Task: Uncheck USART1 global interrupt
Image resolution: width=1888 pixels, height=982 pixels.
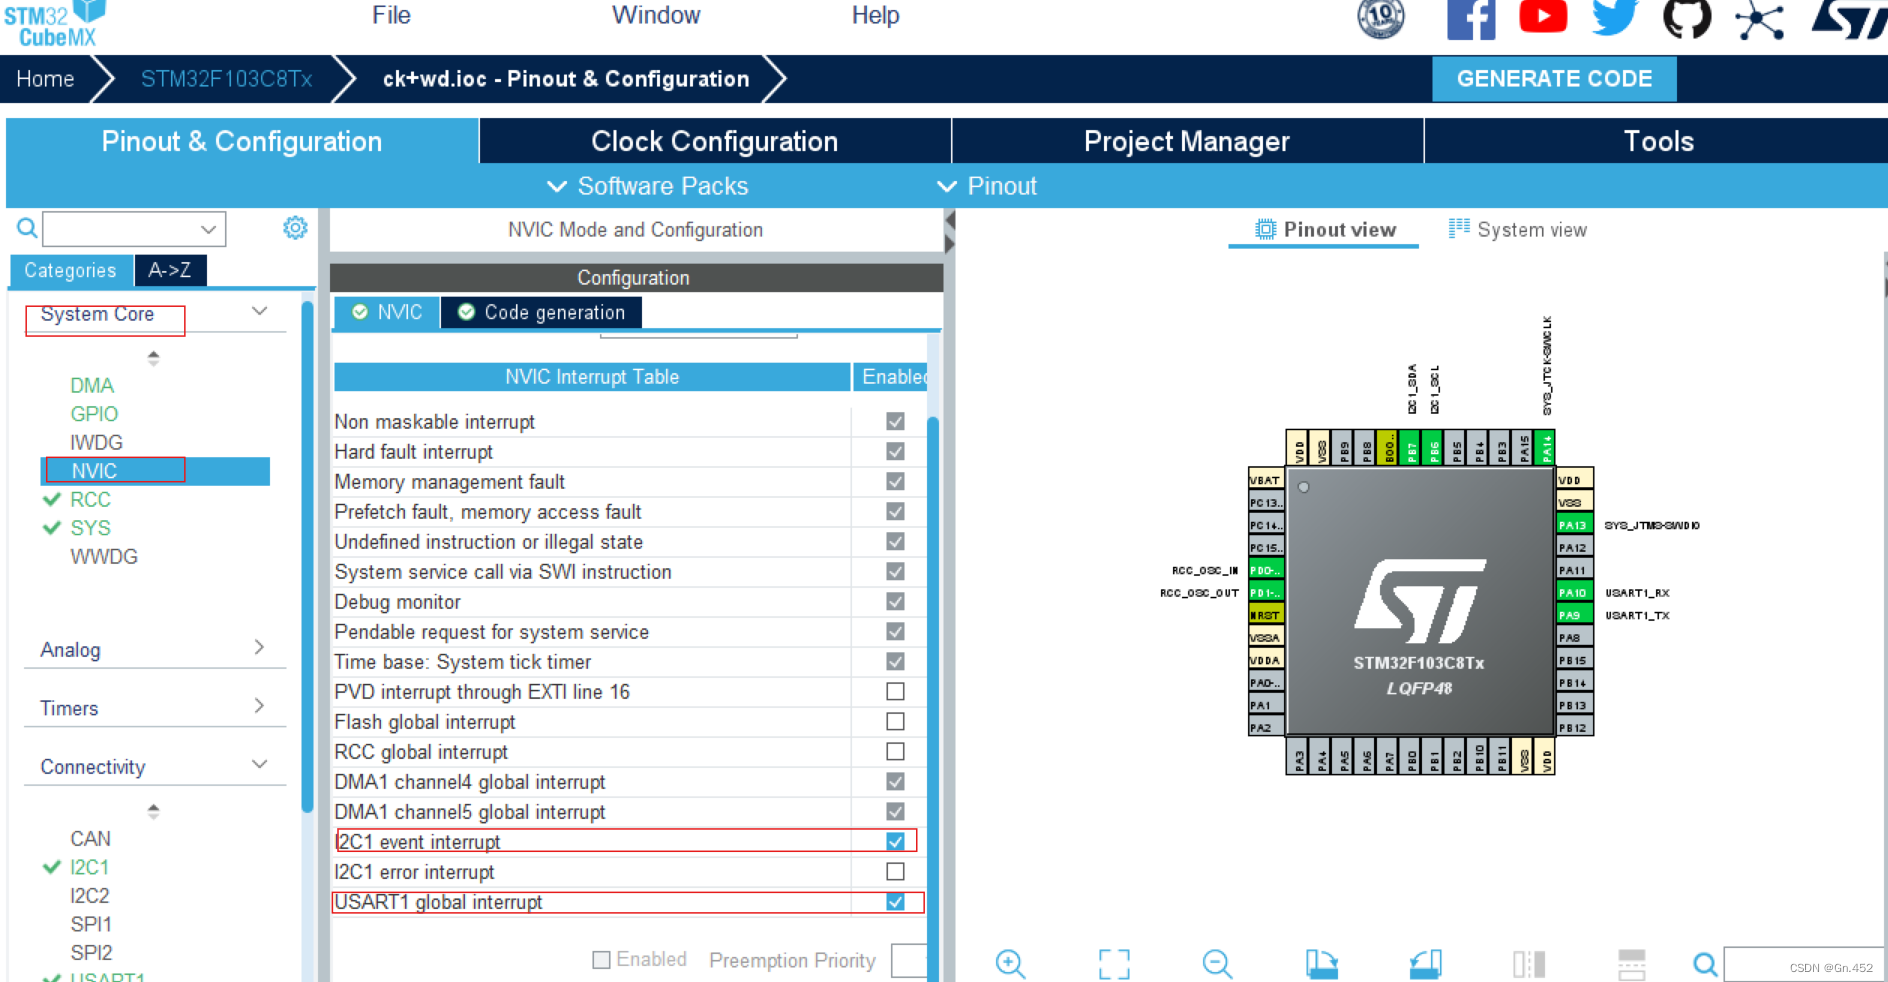Action: pos(895,901)
